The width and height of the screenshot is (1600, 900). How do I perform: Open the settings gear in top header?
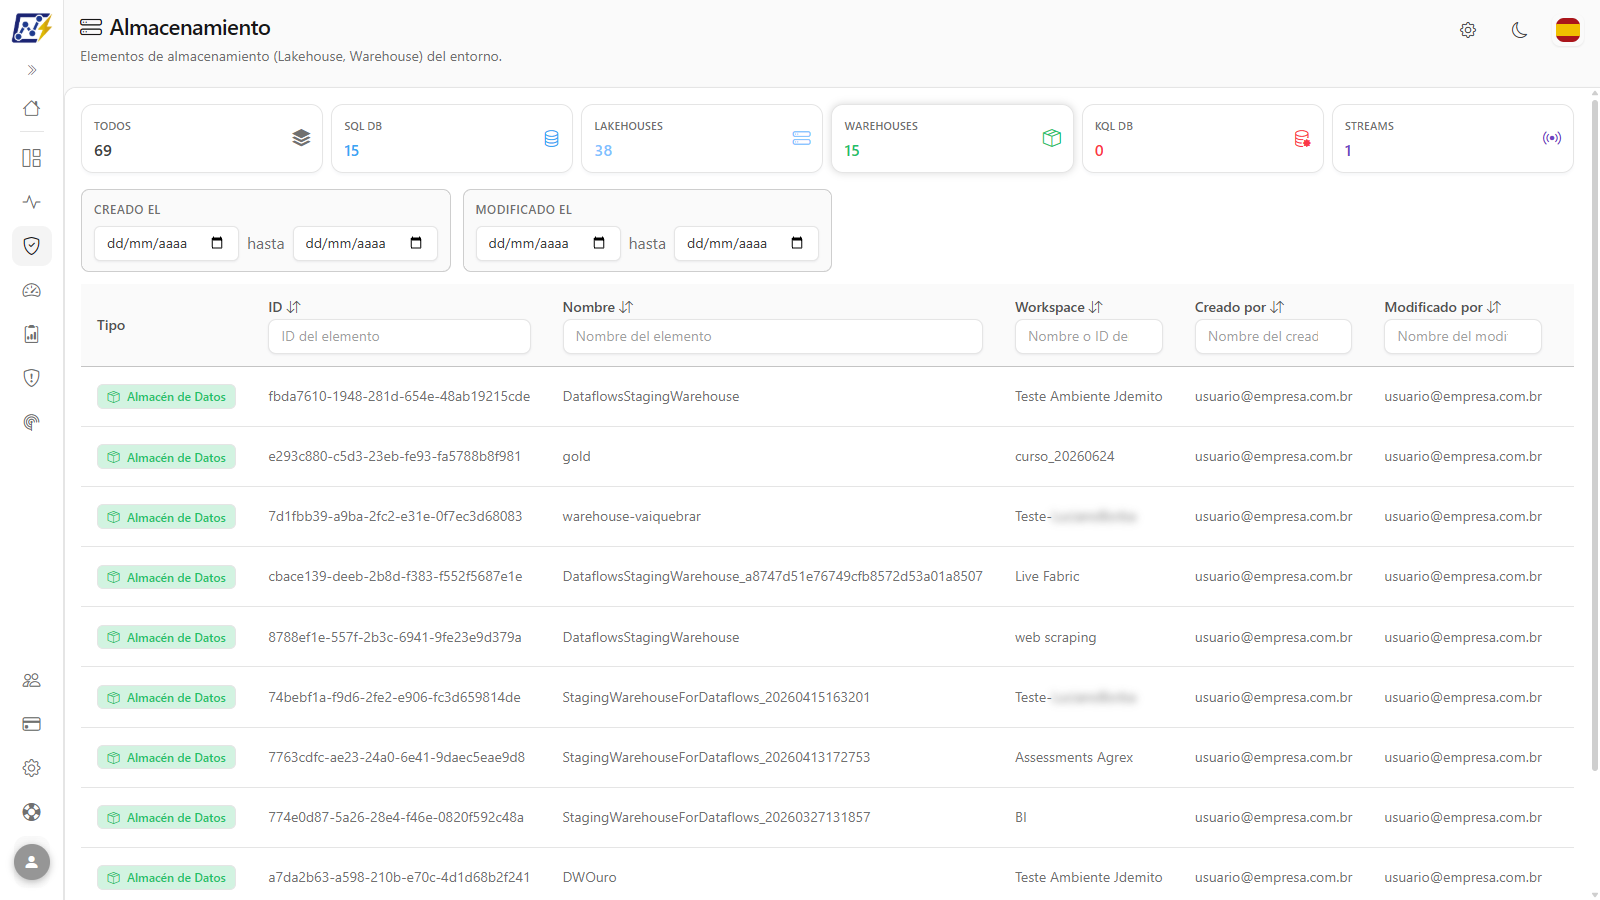(x=1468, y=30)
